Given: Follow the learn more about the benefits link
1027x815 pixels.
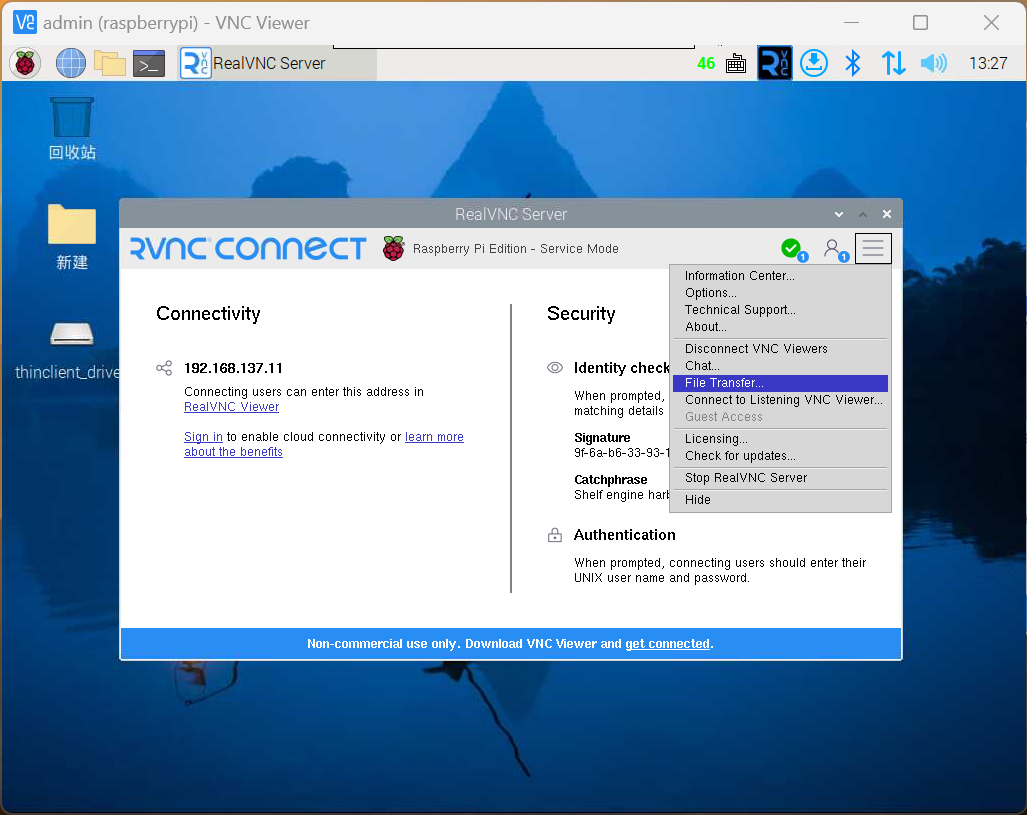Looking at the screenshot, I should tap(434, 437).
